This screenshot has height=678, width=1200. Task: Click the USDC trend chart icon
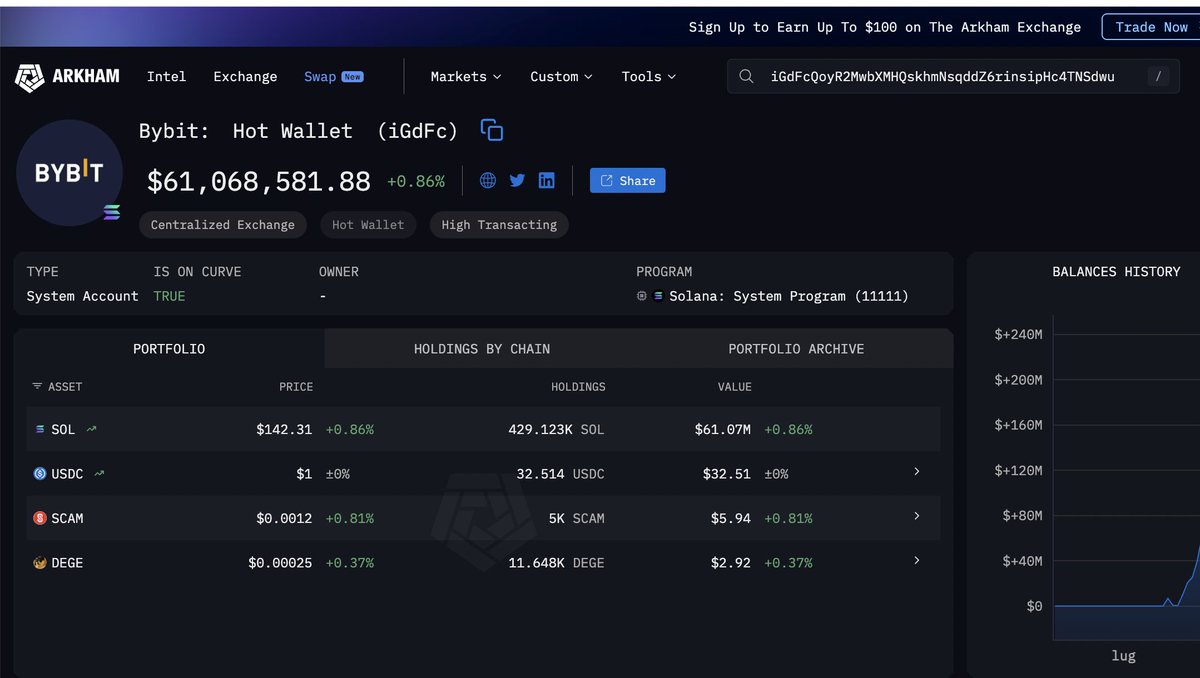(99, 474)
